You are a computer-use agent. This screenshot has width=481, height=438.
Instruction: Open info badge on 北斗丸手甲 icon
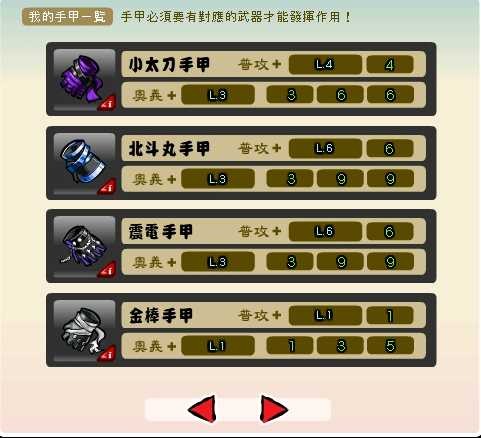107,187
